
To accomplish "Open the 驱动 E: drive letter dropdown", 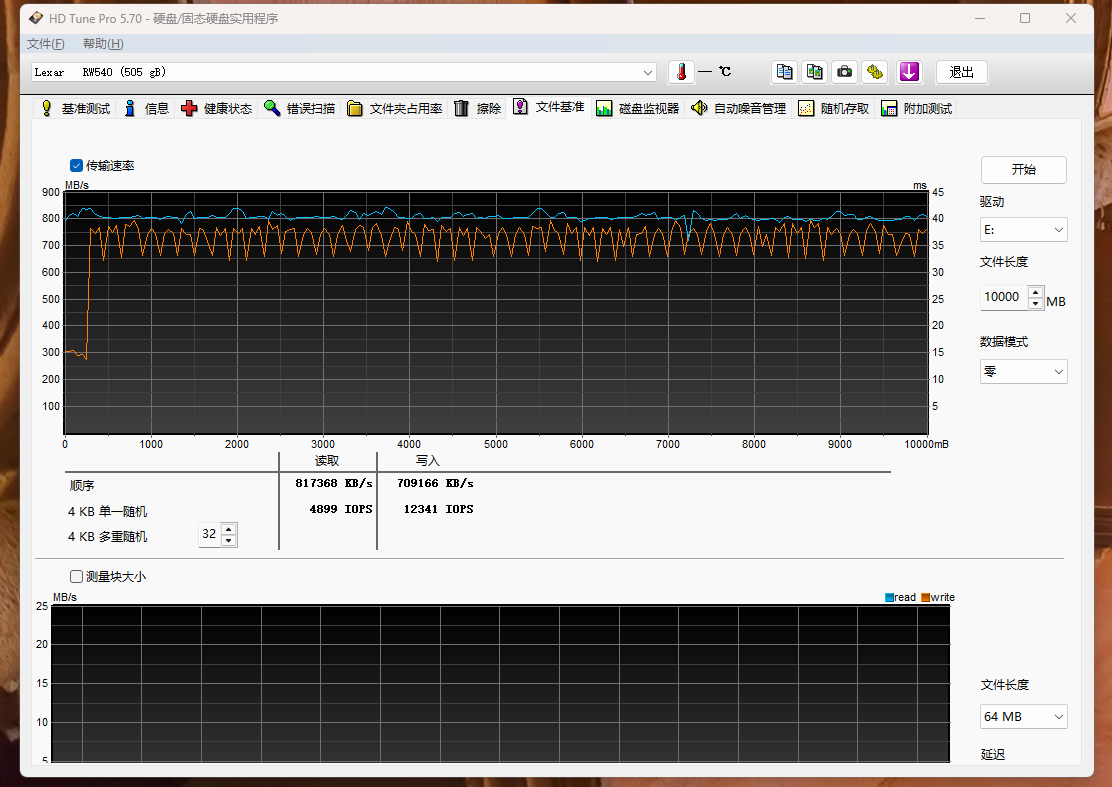I will [1023, 230].
